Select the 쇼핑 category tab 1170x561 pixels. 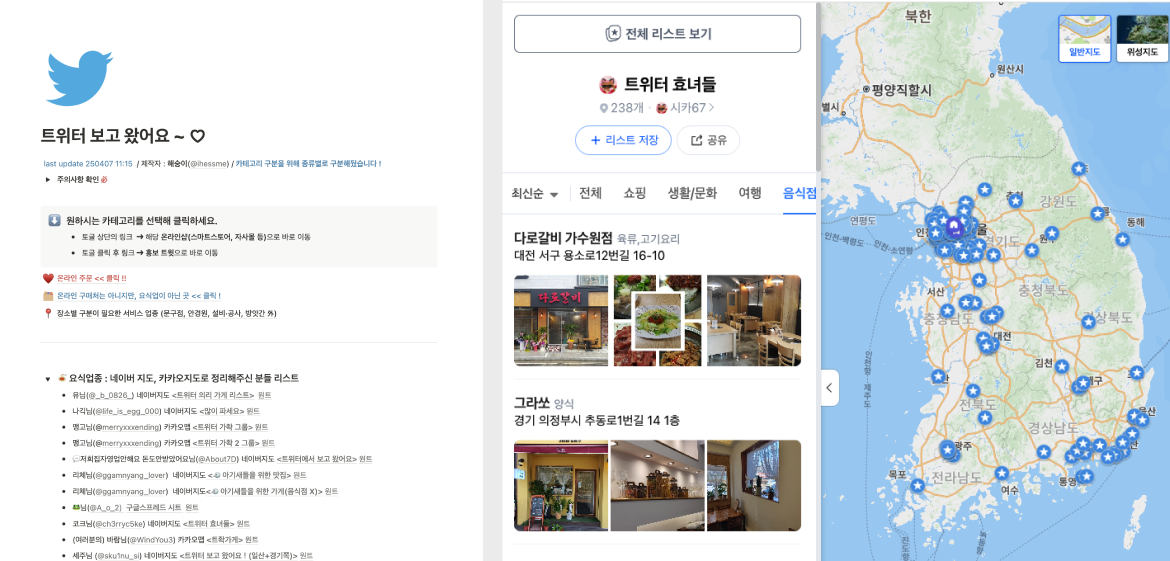[634, 193]
